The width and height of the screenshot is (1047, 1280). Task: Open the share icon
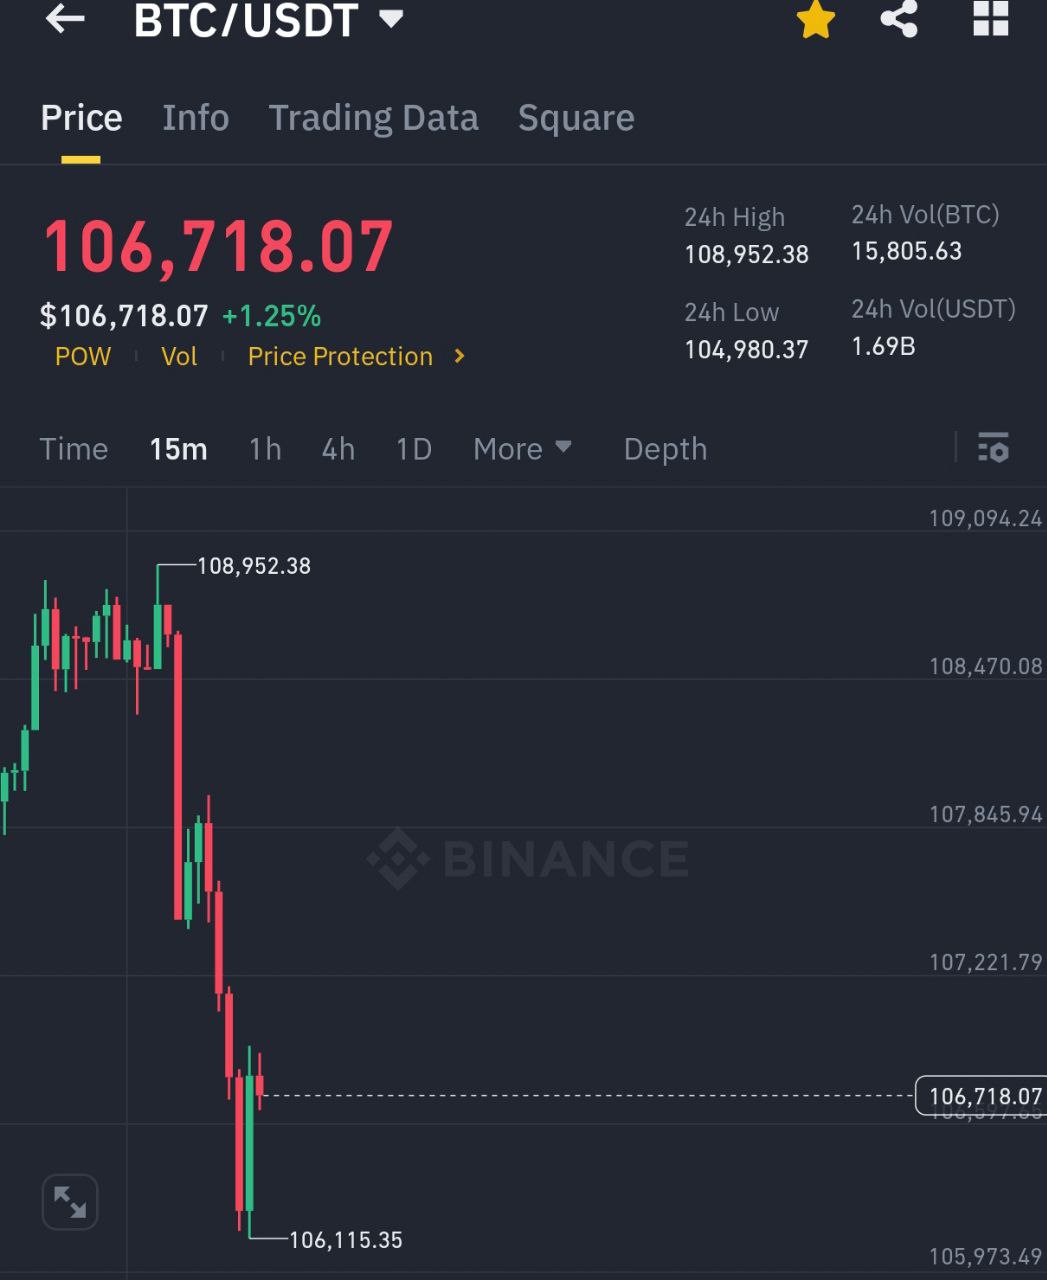pyautogui.click(x=899, y=19)
